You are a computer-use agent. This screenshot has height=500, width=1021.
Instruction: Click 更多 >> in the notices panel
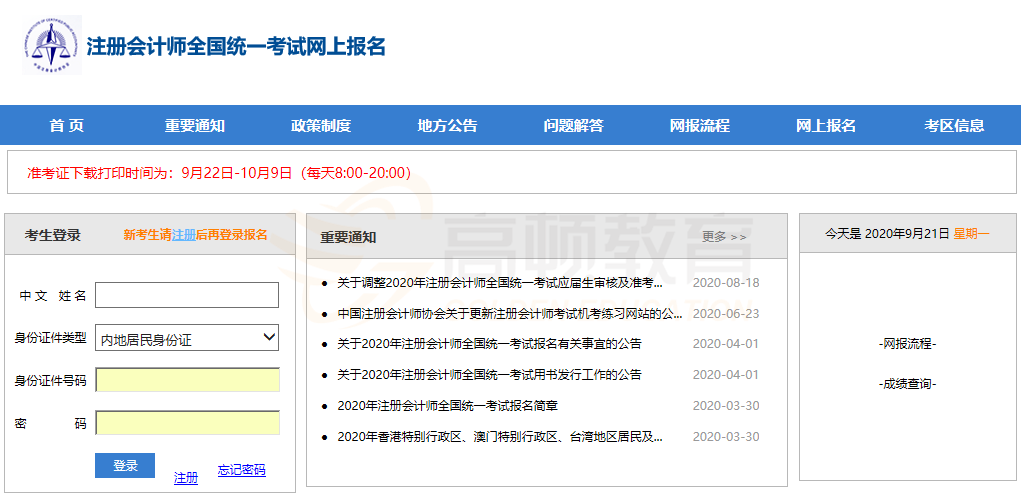[x=724, y=237]
